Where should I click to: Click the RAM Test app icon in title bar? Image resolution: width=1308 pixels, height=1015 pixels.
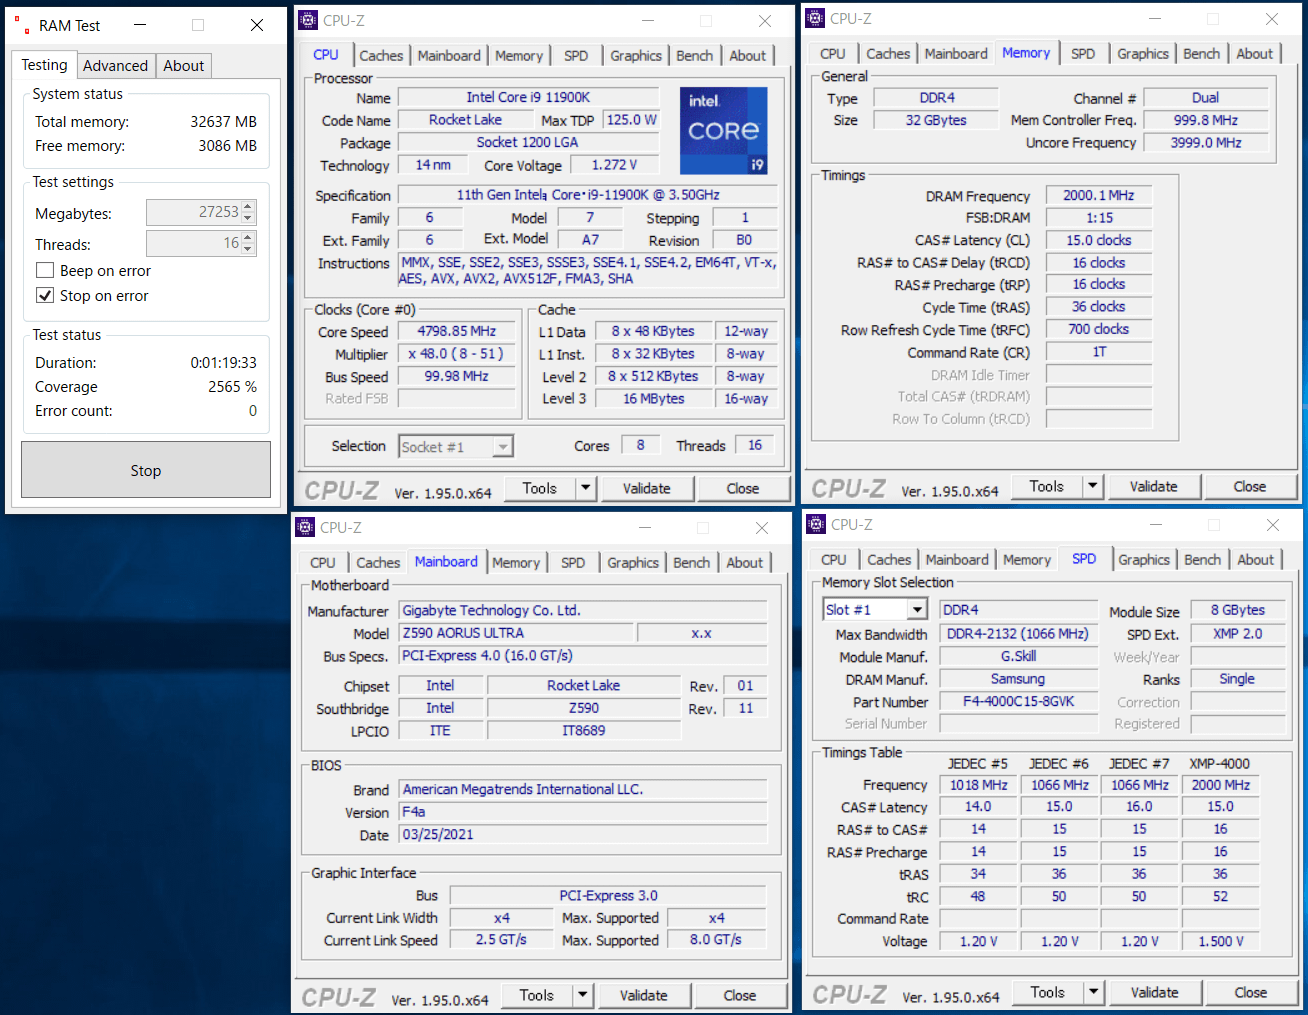point(21,25)
